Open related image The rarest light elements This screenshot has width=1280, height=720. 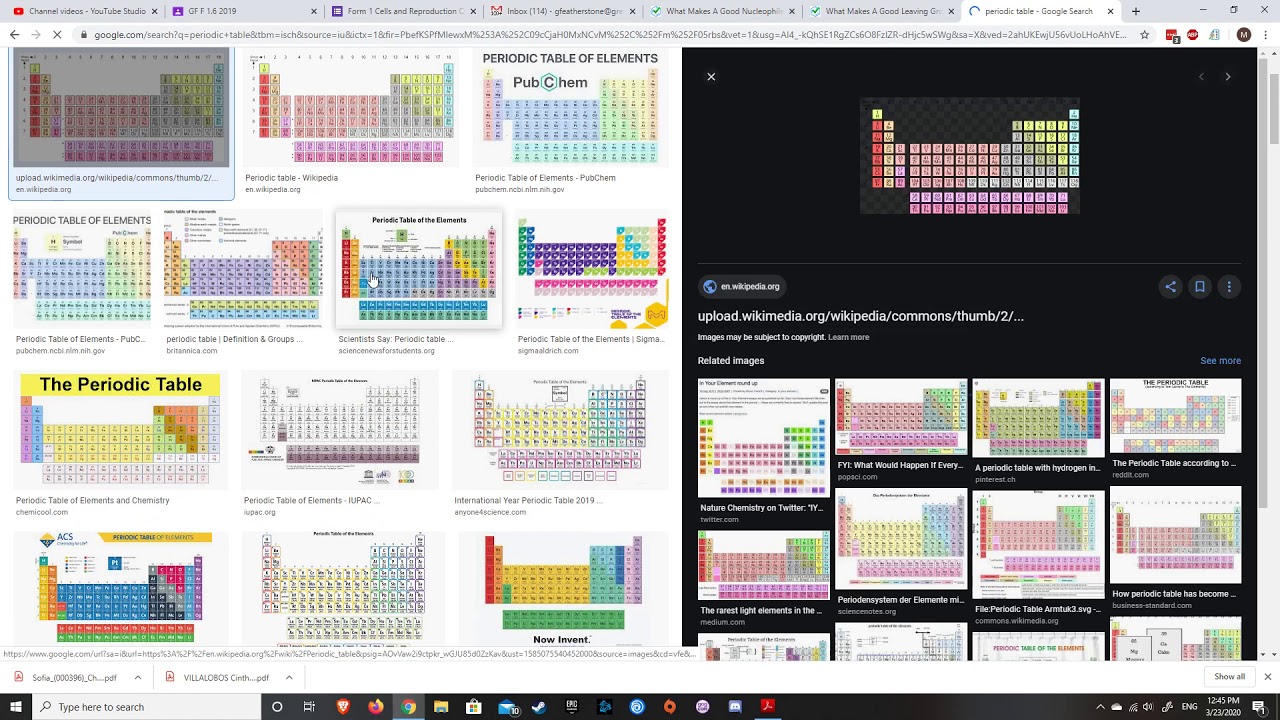pos(764,577)
